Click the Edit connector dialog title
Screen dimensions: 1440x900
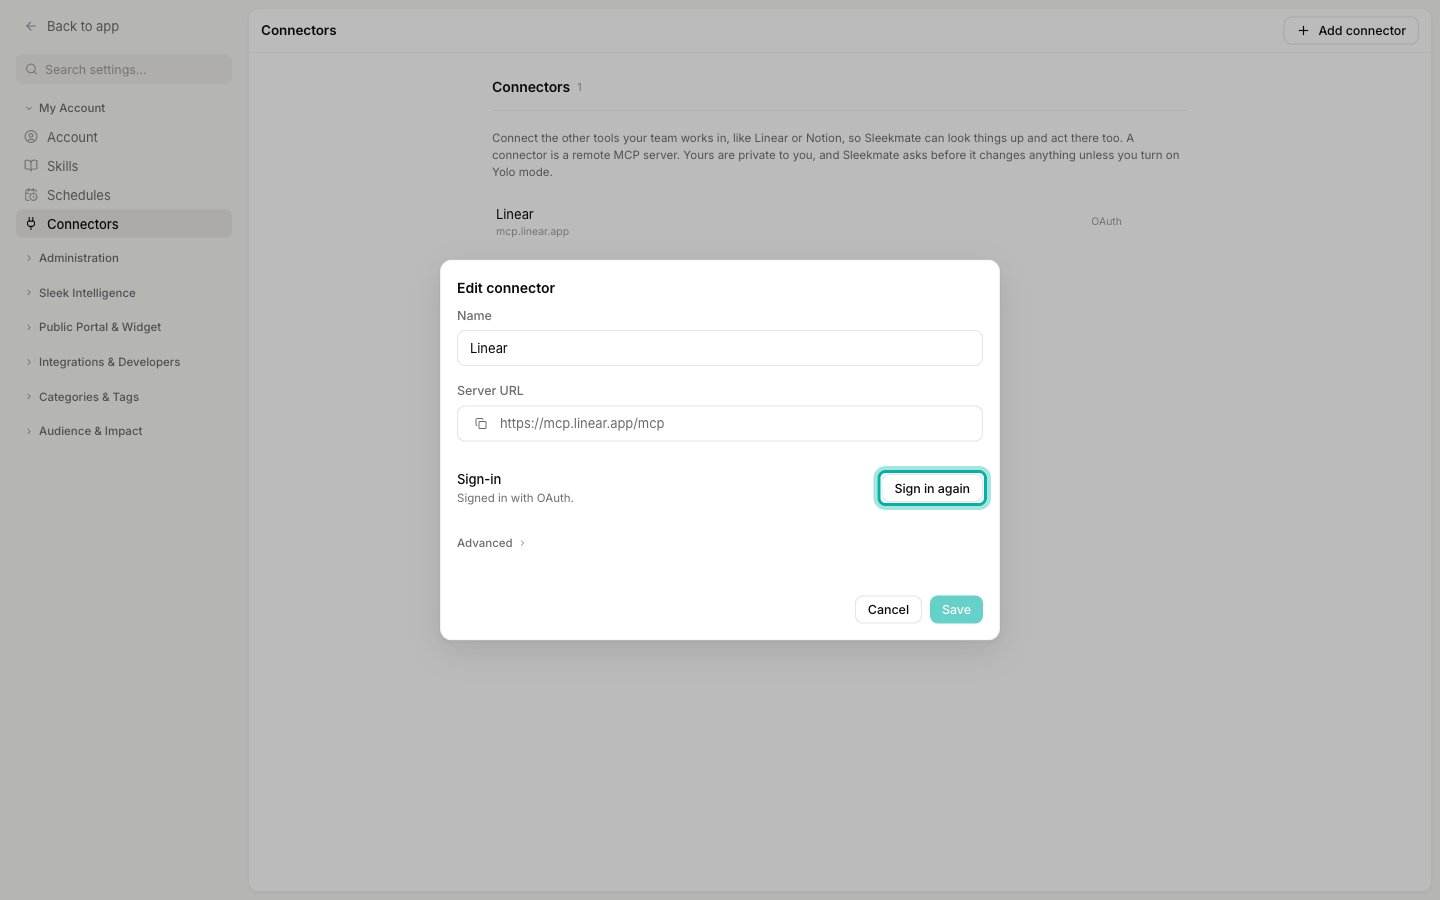pos(506,288)
